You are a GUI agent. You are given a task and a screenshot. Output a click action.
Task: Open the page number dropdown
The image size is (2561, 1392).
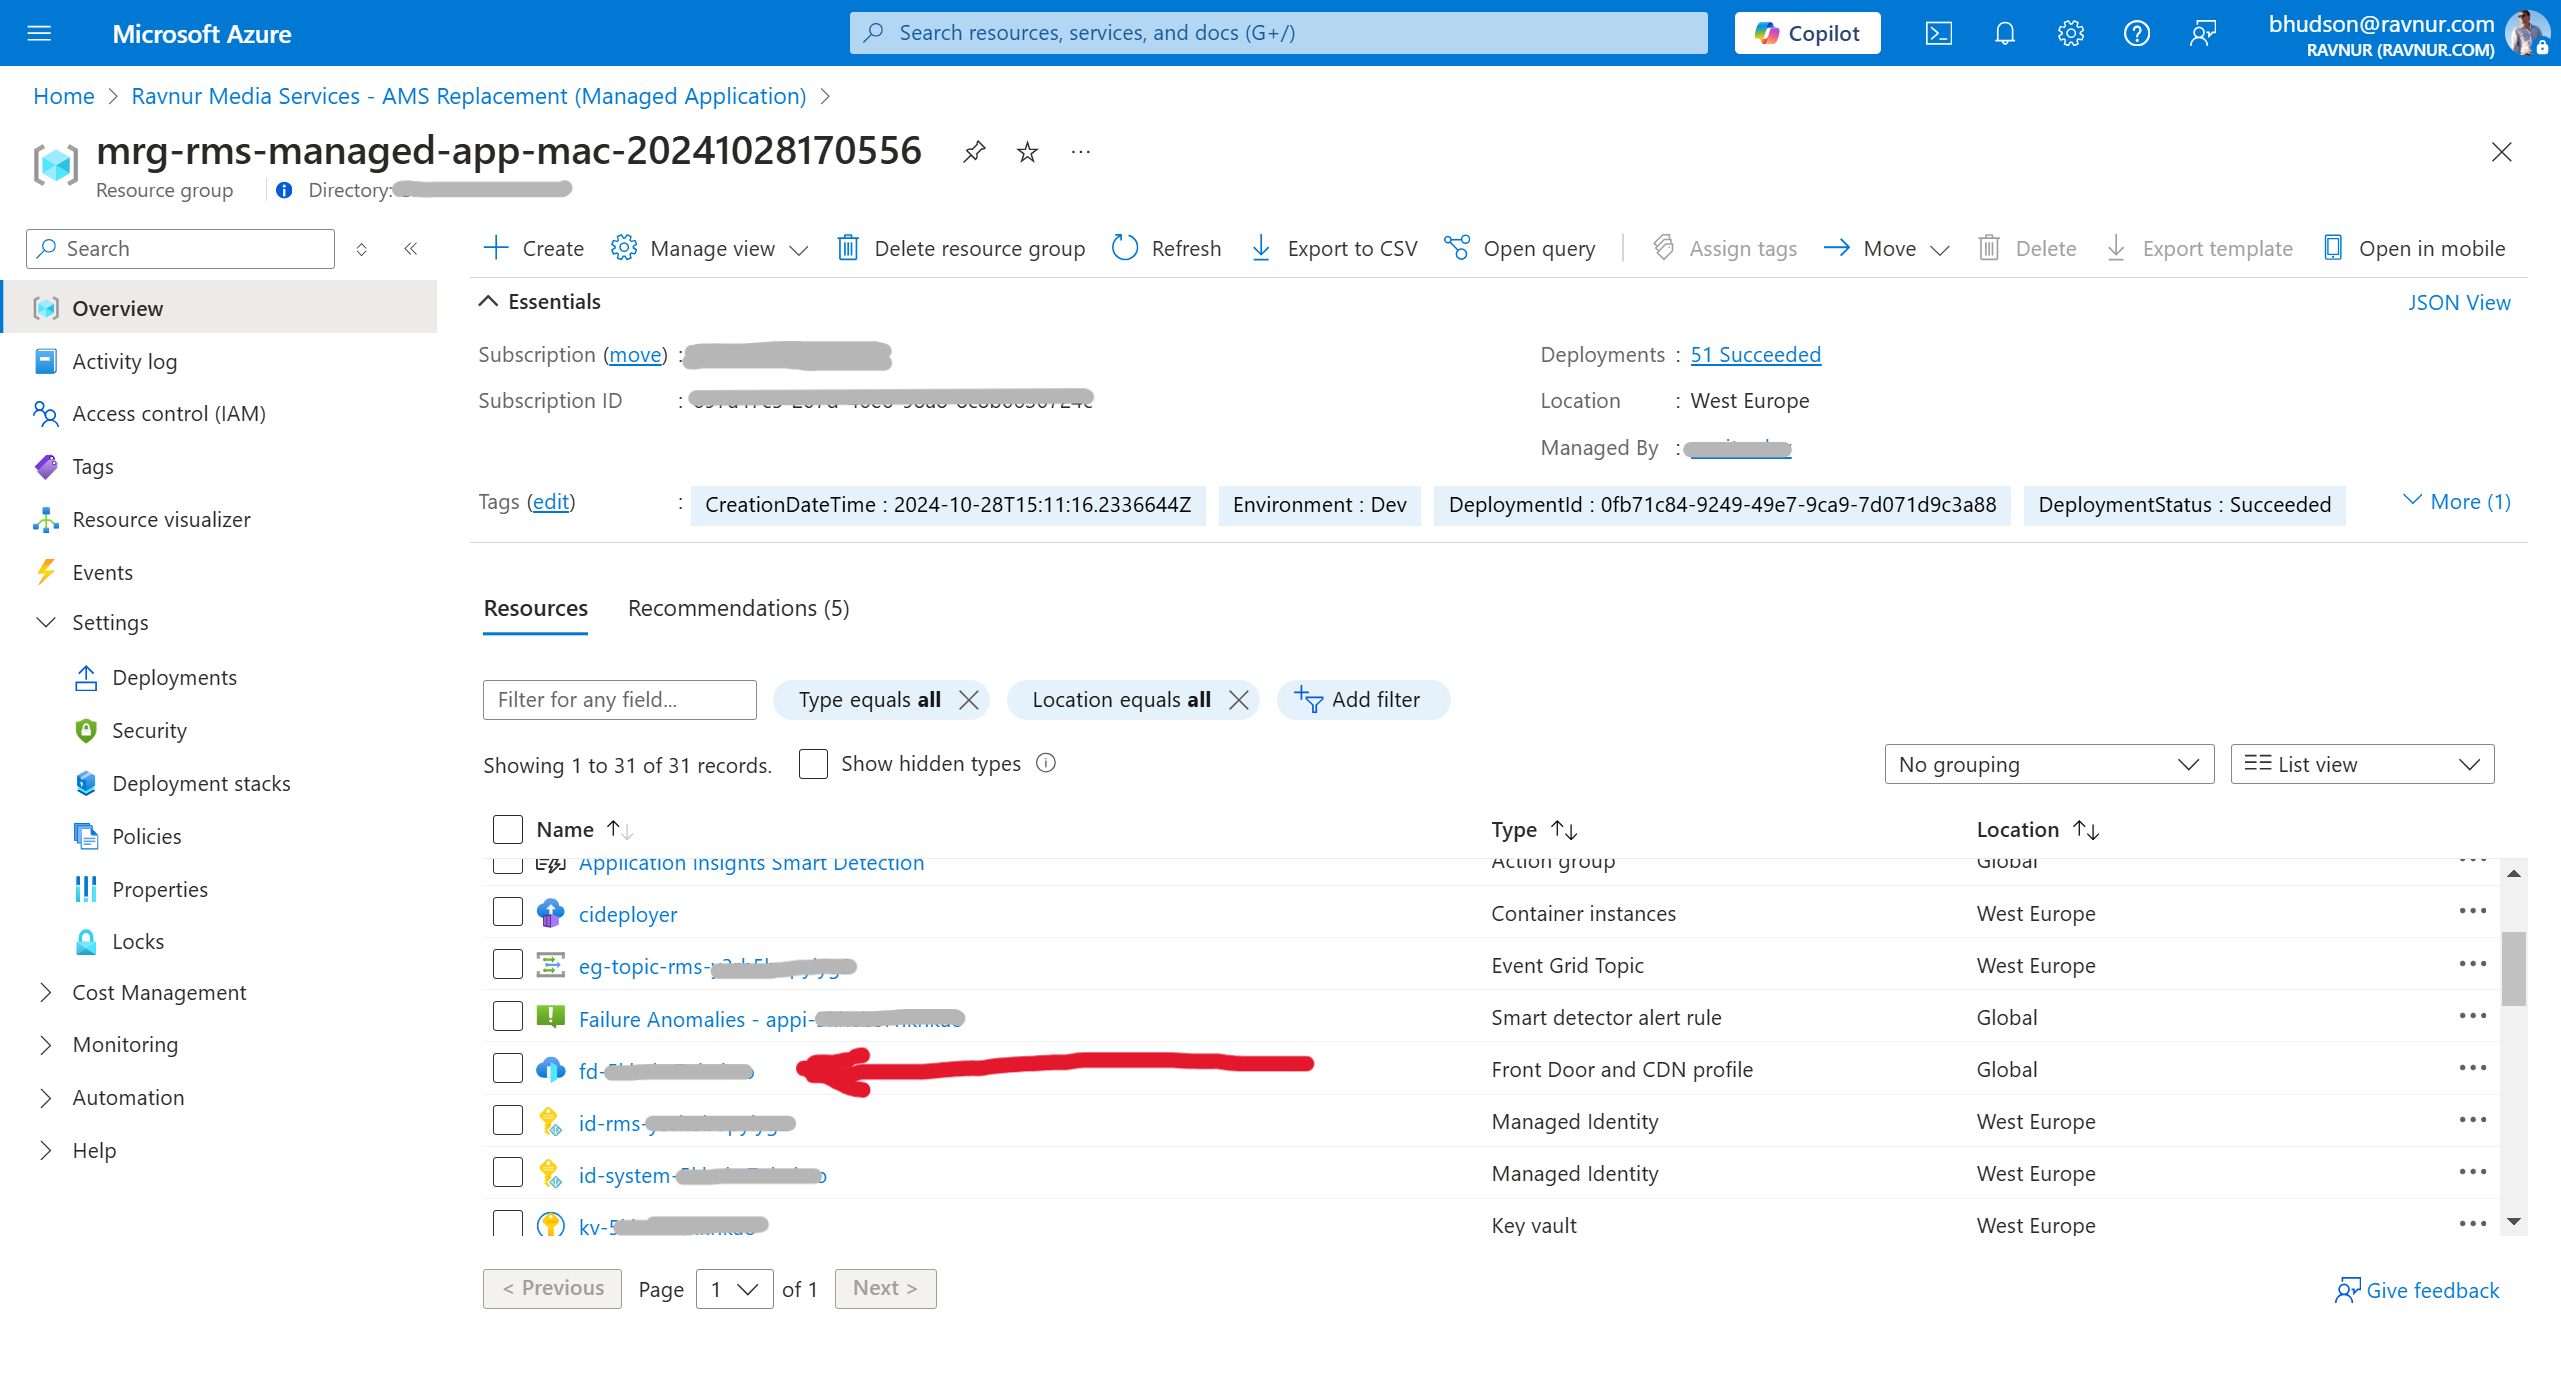click(x=734, y=1289)
